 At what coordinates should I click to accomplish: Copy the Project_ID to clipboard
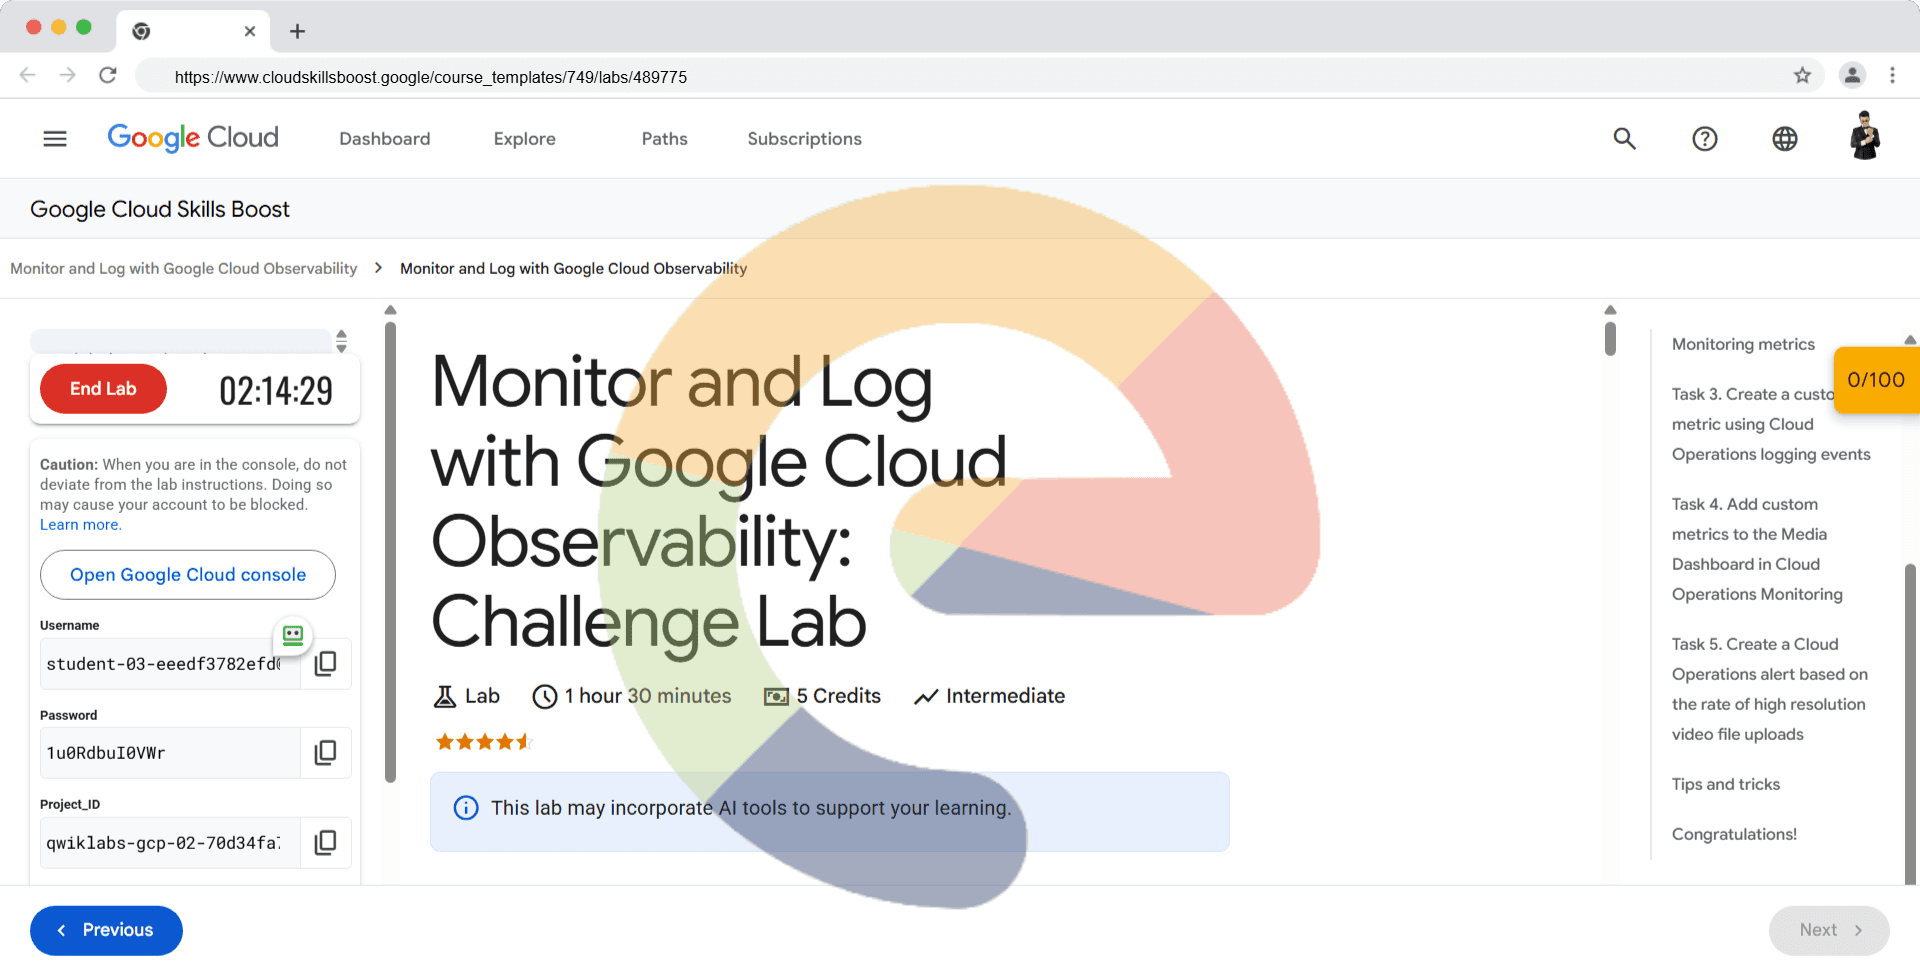coord(325,843)
